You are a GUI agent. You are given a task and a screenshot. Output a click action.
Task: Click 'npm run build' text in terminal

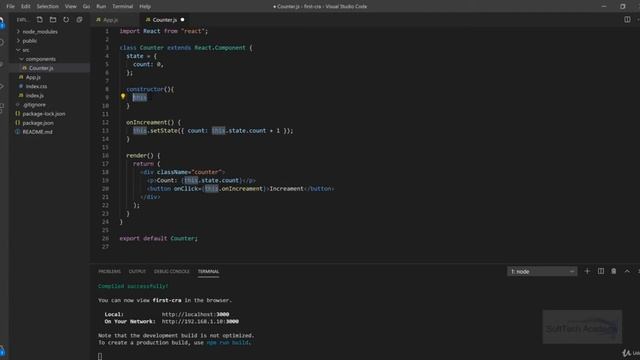coord(228,342)
